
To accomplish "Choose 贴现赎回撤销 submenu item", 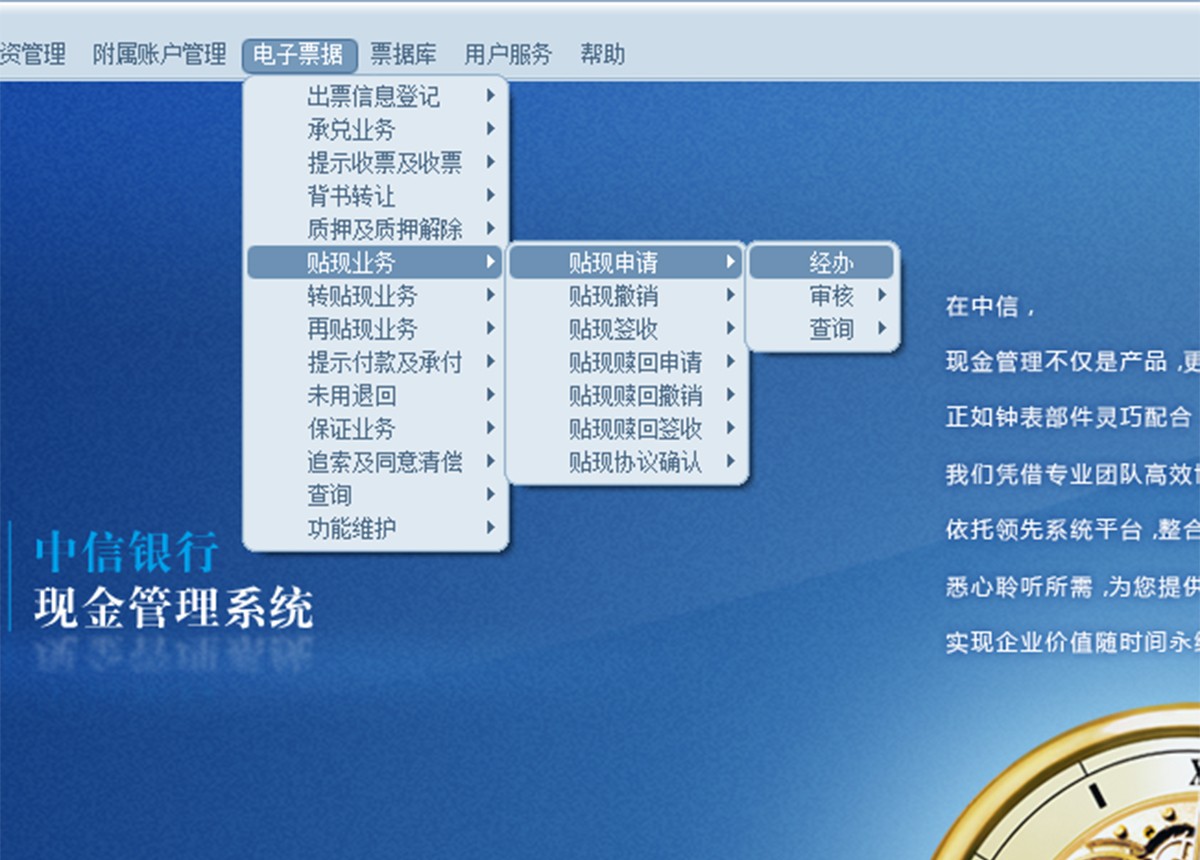I will click(626, 395).
